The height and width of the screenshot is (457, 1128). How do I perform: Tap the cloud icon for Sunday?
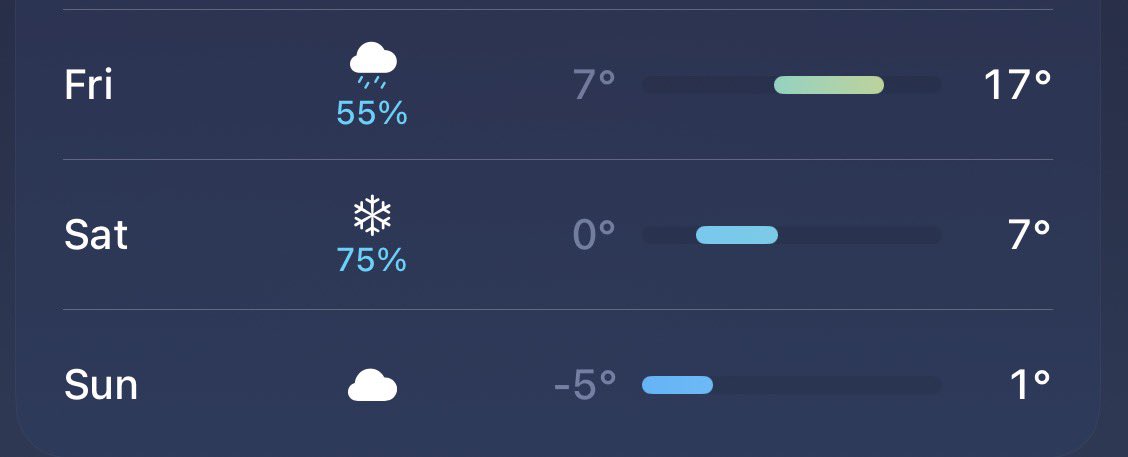pyautogui.click(x=373, y=385)
